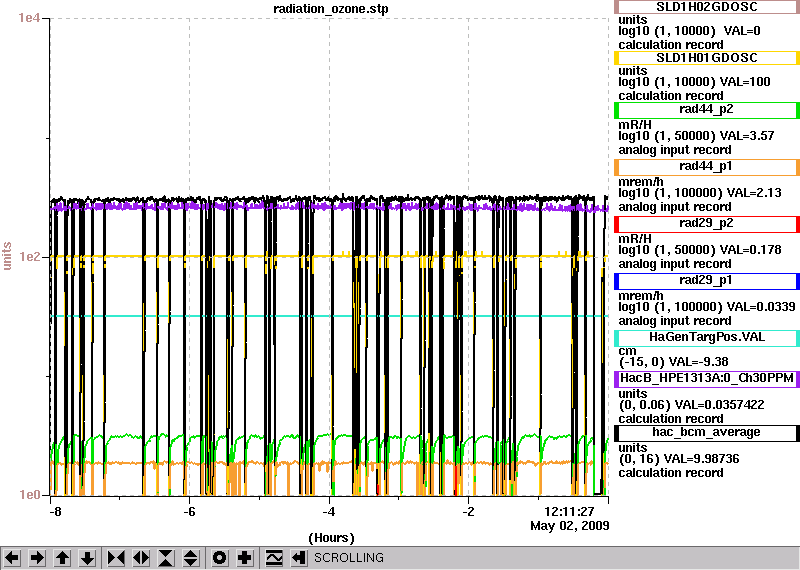Select the yellow SLD1H01GDOSC legend label
800x570 pixels.
tap(707, 58)
